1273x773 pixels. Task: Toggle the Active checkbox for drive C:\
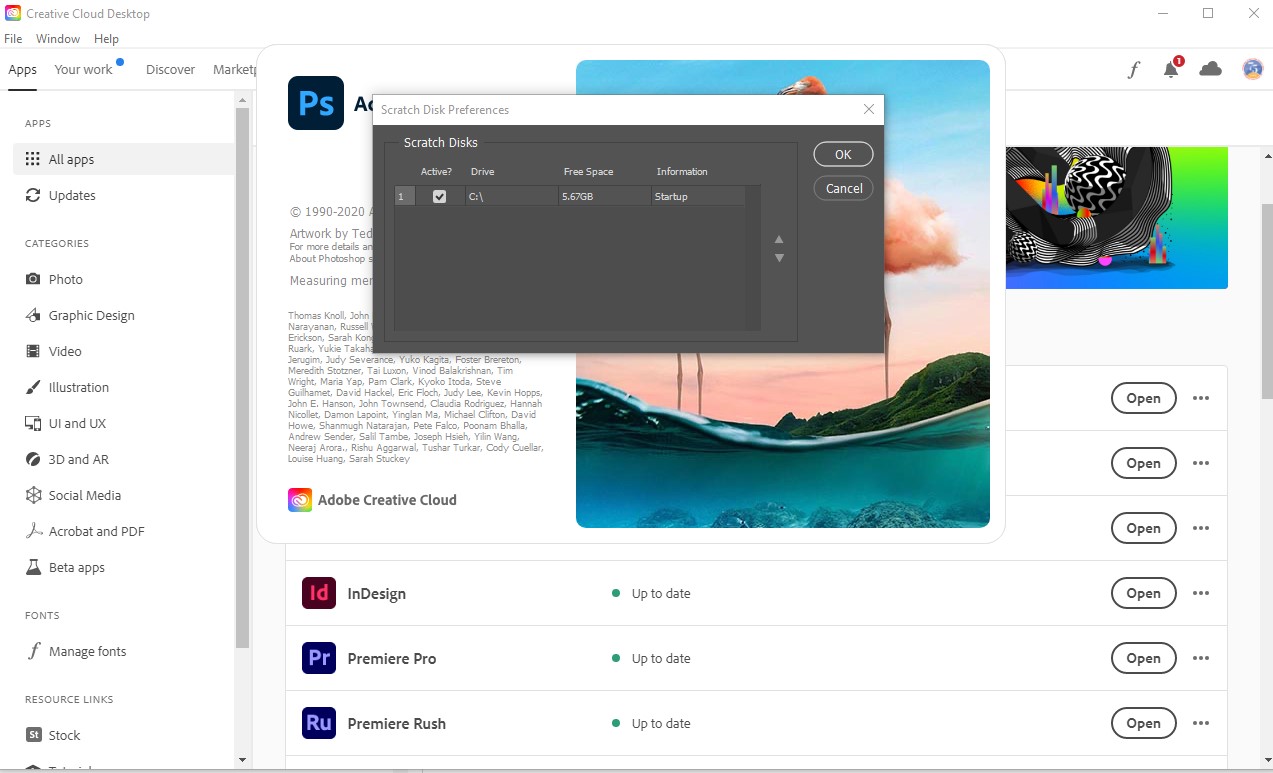click(x=439, y=196)
